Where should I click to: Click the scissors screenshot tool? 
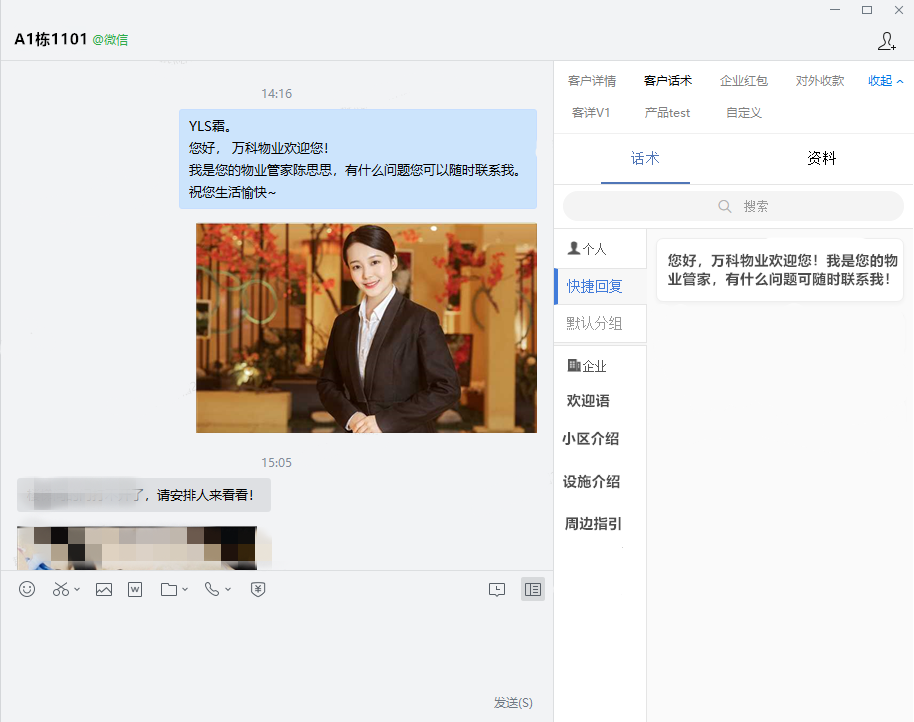(x=62, y=589)
